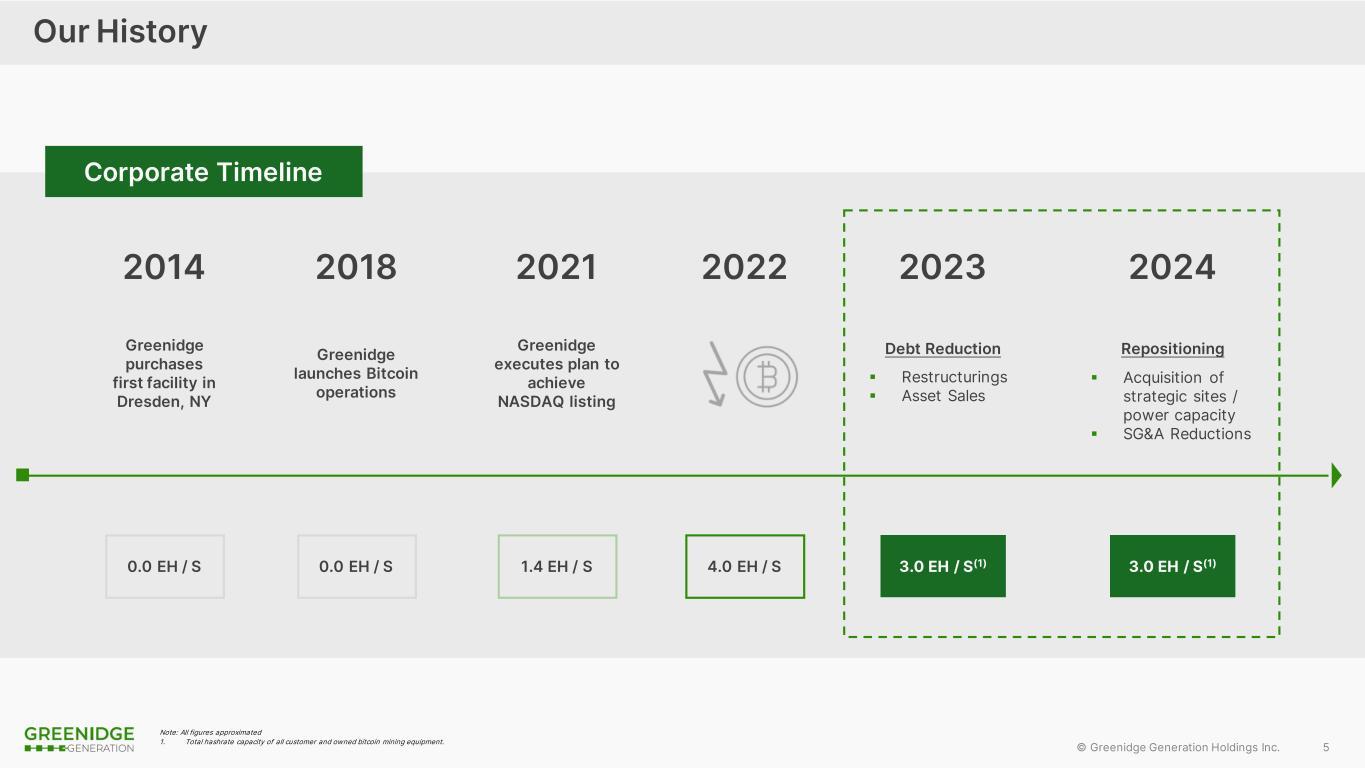
Task: Click the 2014 year heading
Action: pos(164,267)
